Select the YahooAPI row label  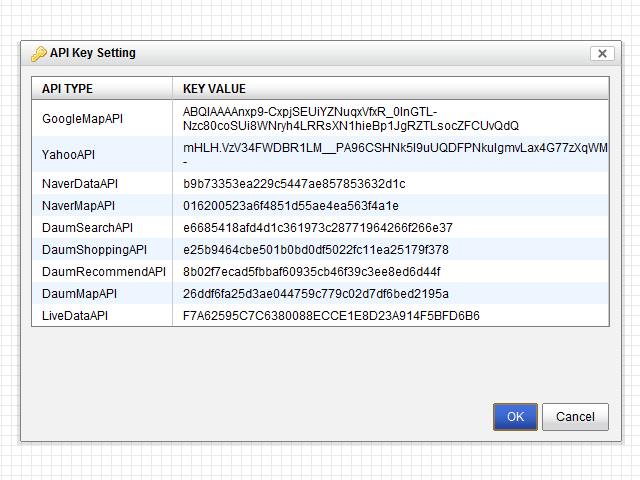(x=68, y=155)
